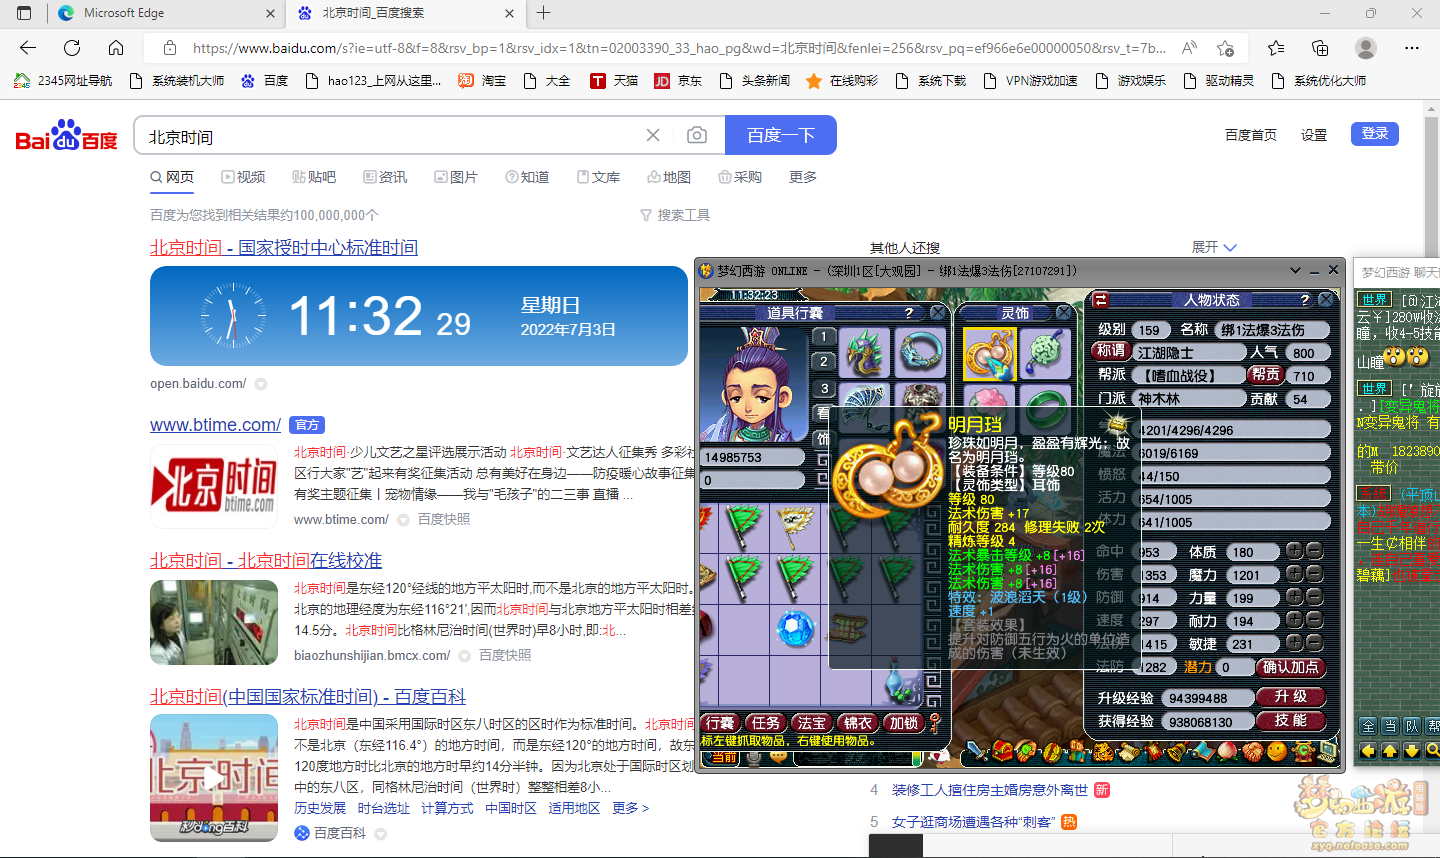Screen dimensions: 1440x858
Task: Click the blue ring equipment slot
Action: click(x=920, y=352)
